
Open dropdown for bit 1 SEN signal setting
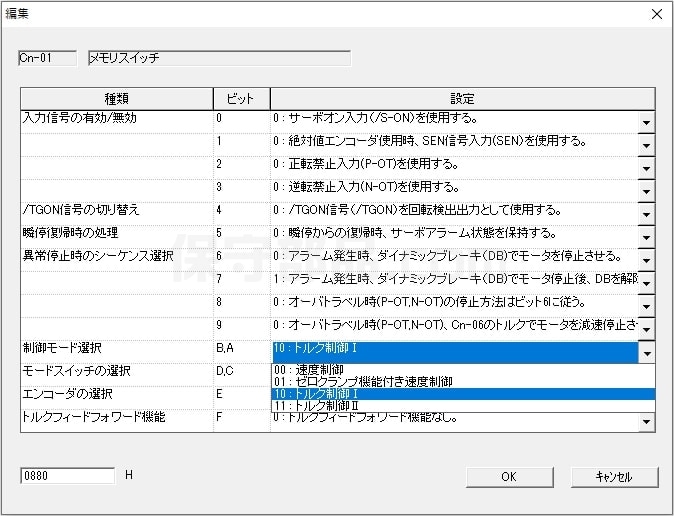646,145
